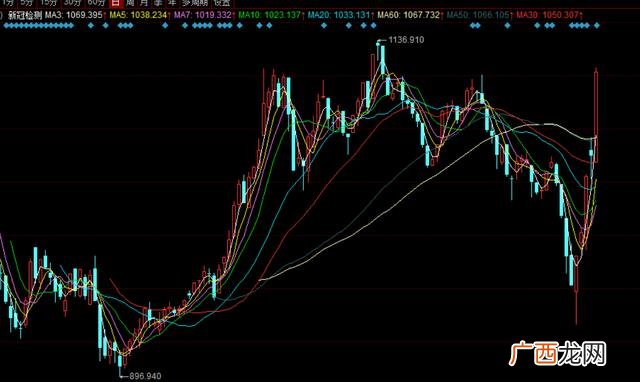Viewport: 640px width, 382px height.
Task: Switch to the 30分 period tab
Action: click(72, 2)
